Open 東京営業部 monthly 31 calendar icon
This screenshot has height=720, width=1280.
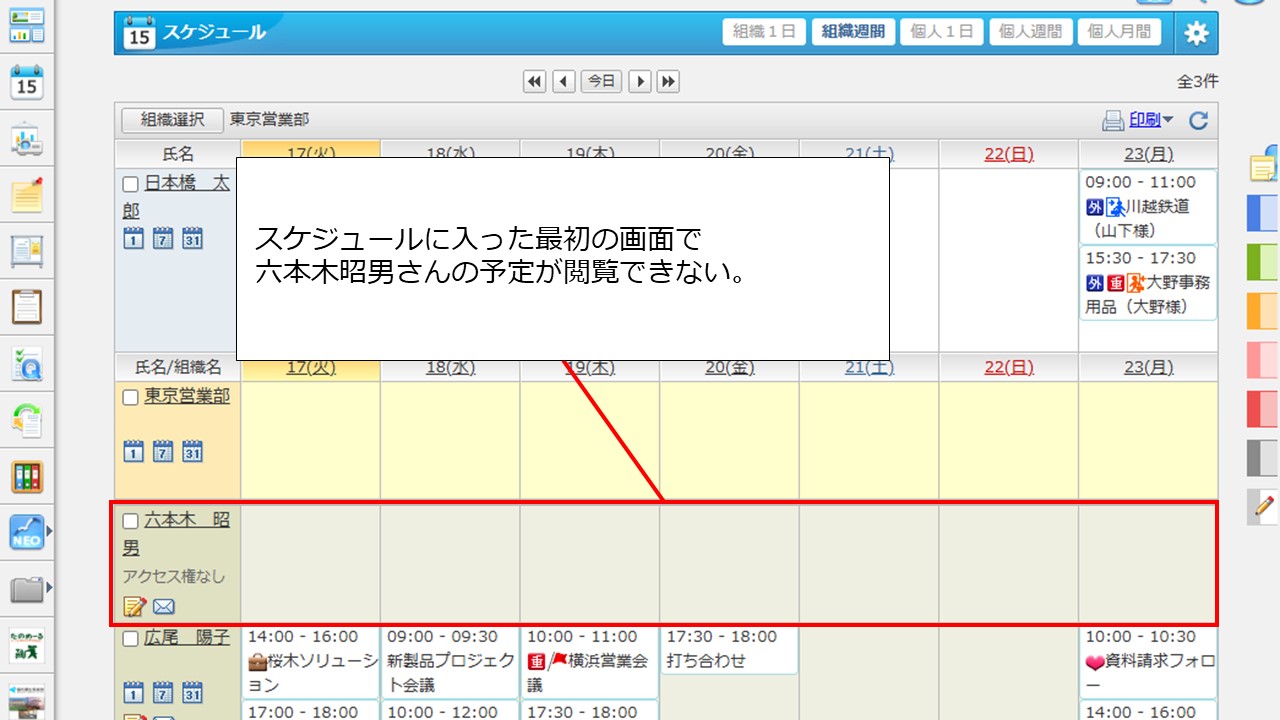pyautogui.click(x=193, y=451)
